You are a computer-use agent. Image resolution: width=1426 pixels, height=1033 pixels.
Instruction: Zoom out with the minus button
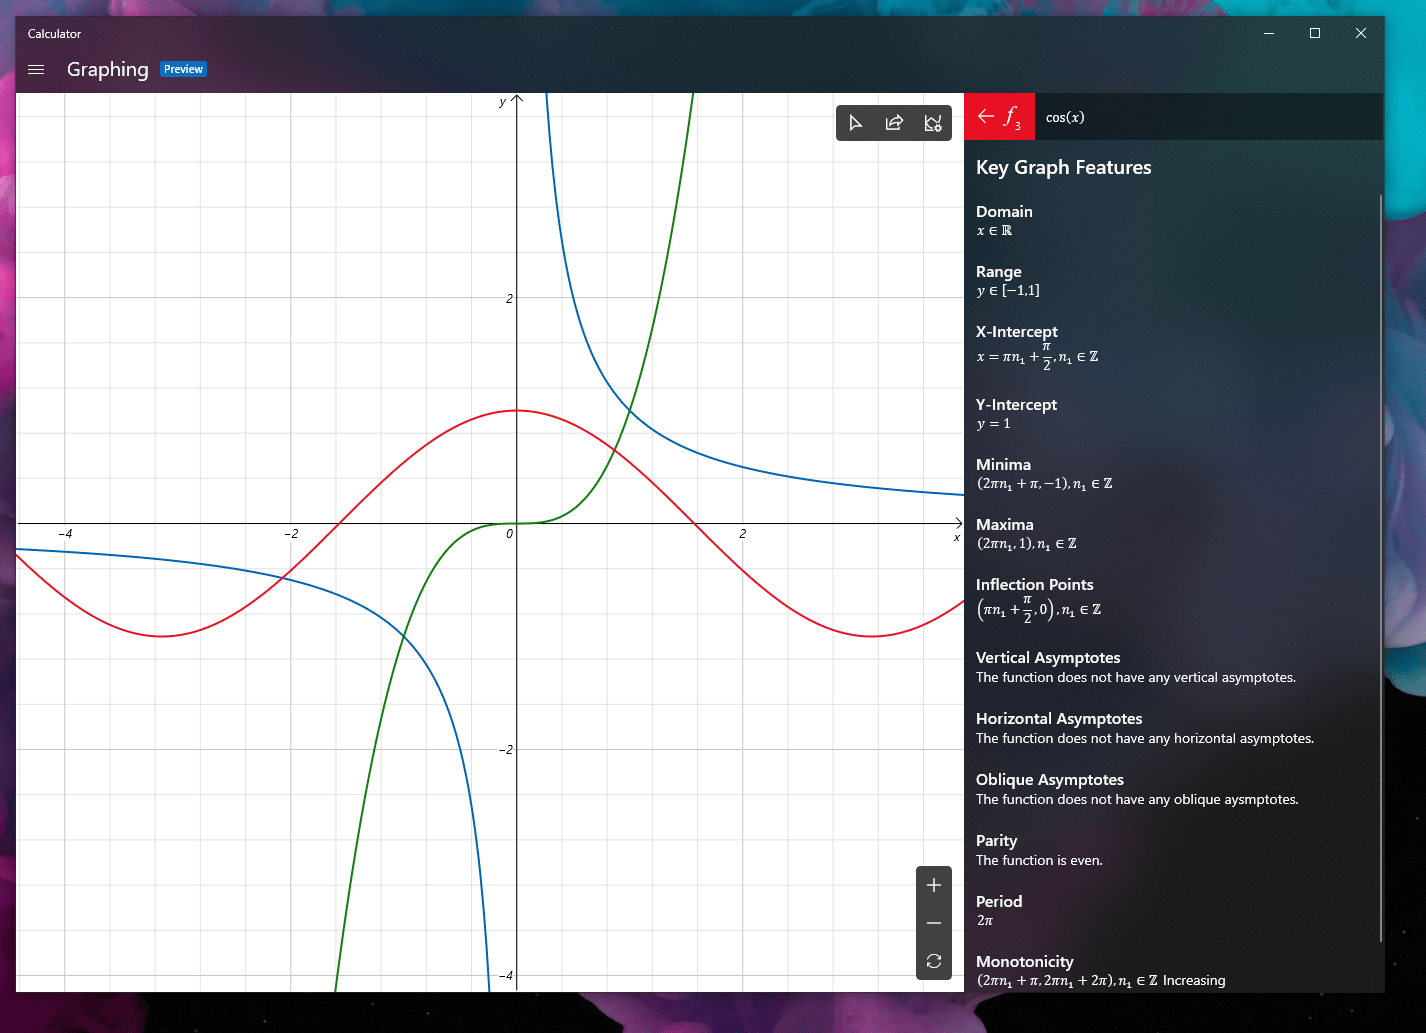pos(934,923)
